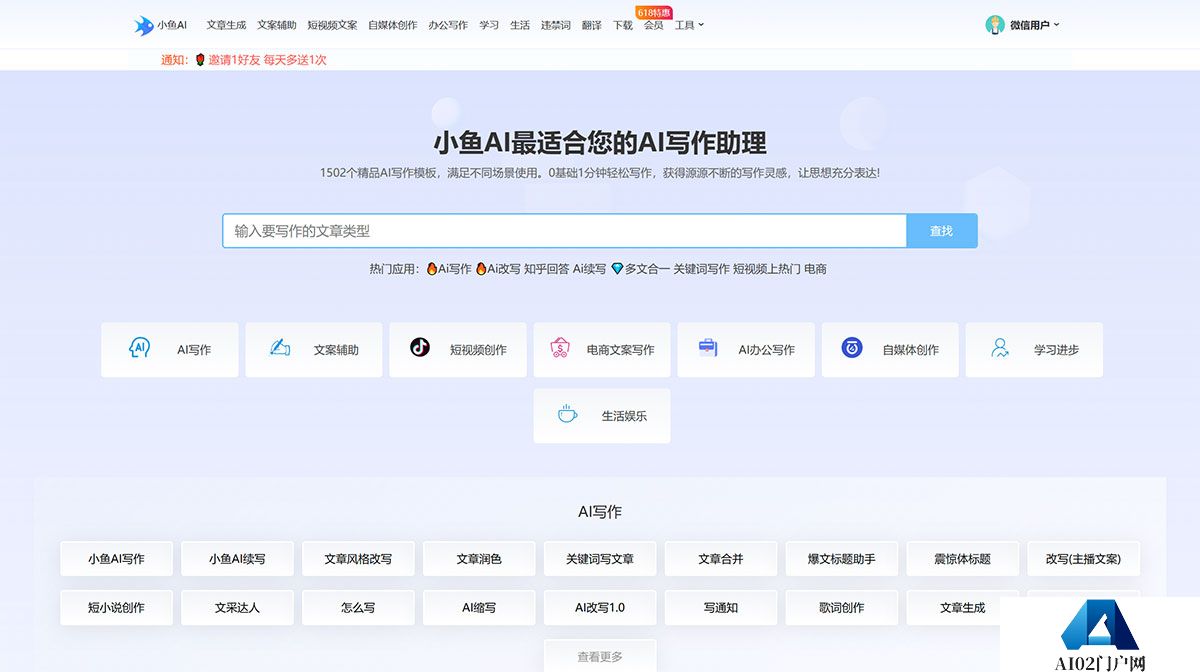Focus the 输入要写作的文章类型 search field
Viewport: 1200px width, 672px height.
tap(565, 231)
